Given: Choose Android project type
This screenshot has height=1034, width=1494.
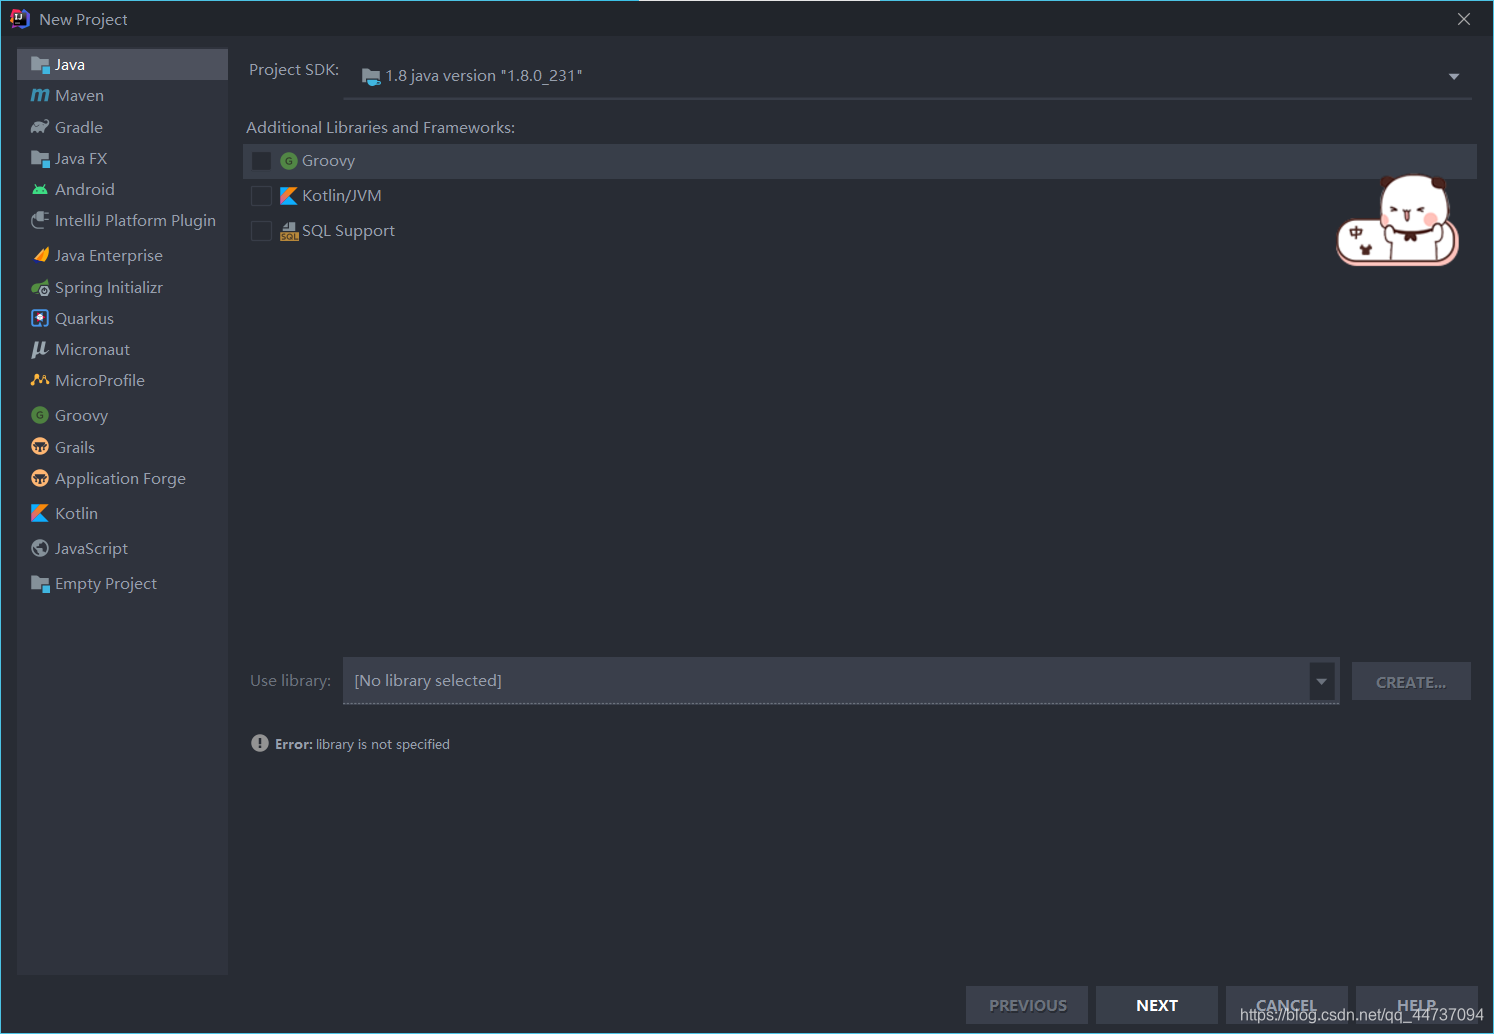Looking at the screenshot, I should click(122, 189).
